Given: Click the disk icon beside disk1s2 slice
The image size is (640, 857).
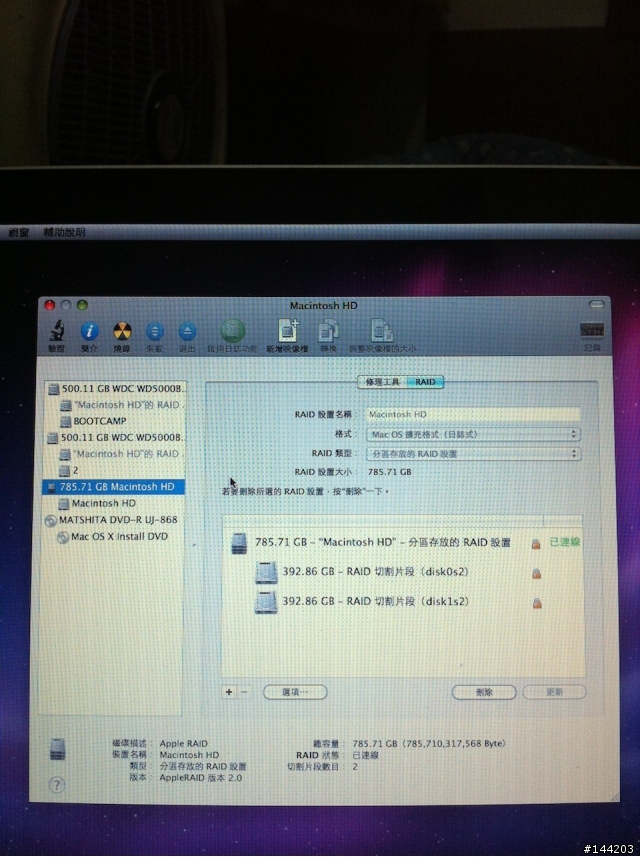Looking at the screenshot, I should point(266,602).
